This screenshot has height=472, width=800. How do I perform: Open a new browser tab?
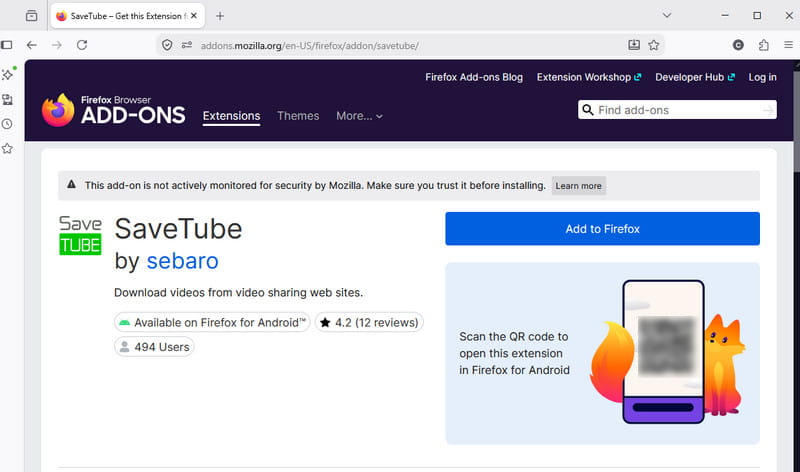coord(220,16)
